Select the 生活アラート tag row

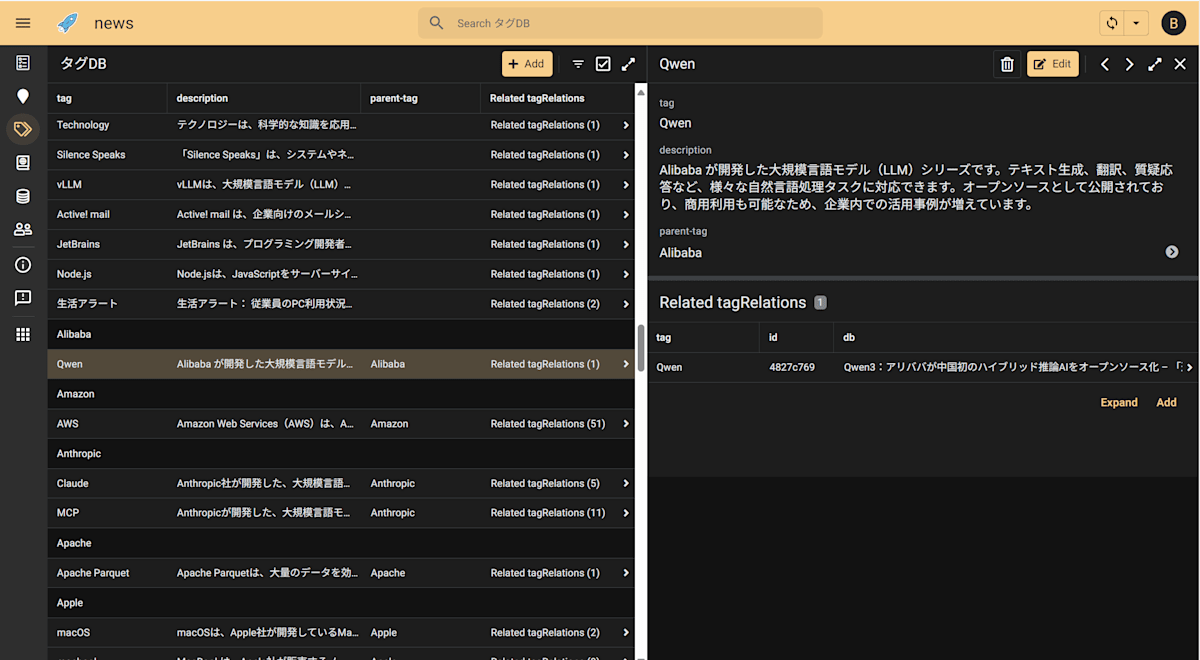coord(341,304)
